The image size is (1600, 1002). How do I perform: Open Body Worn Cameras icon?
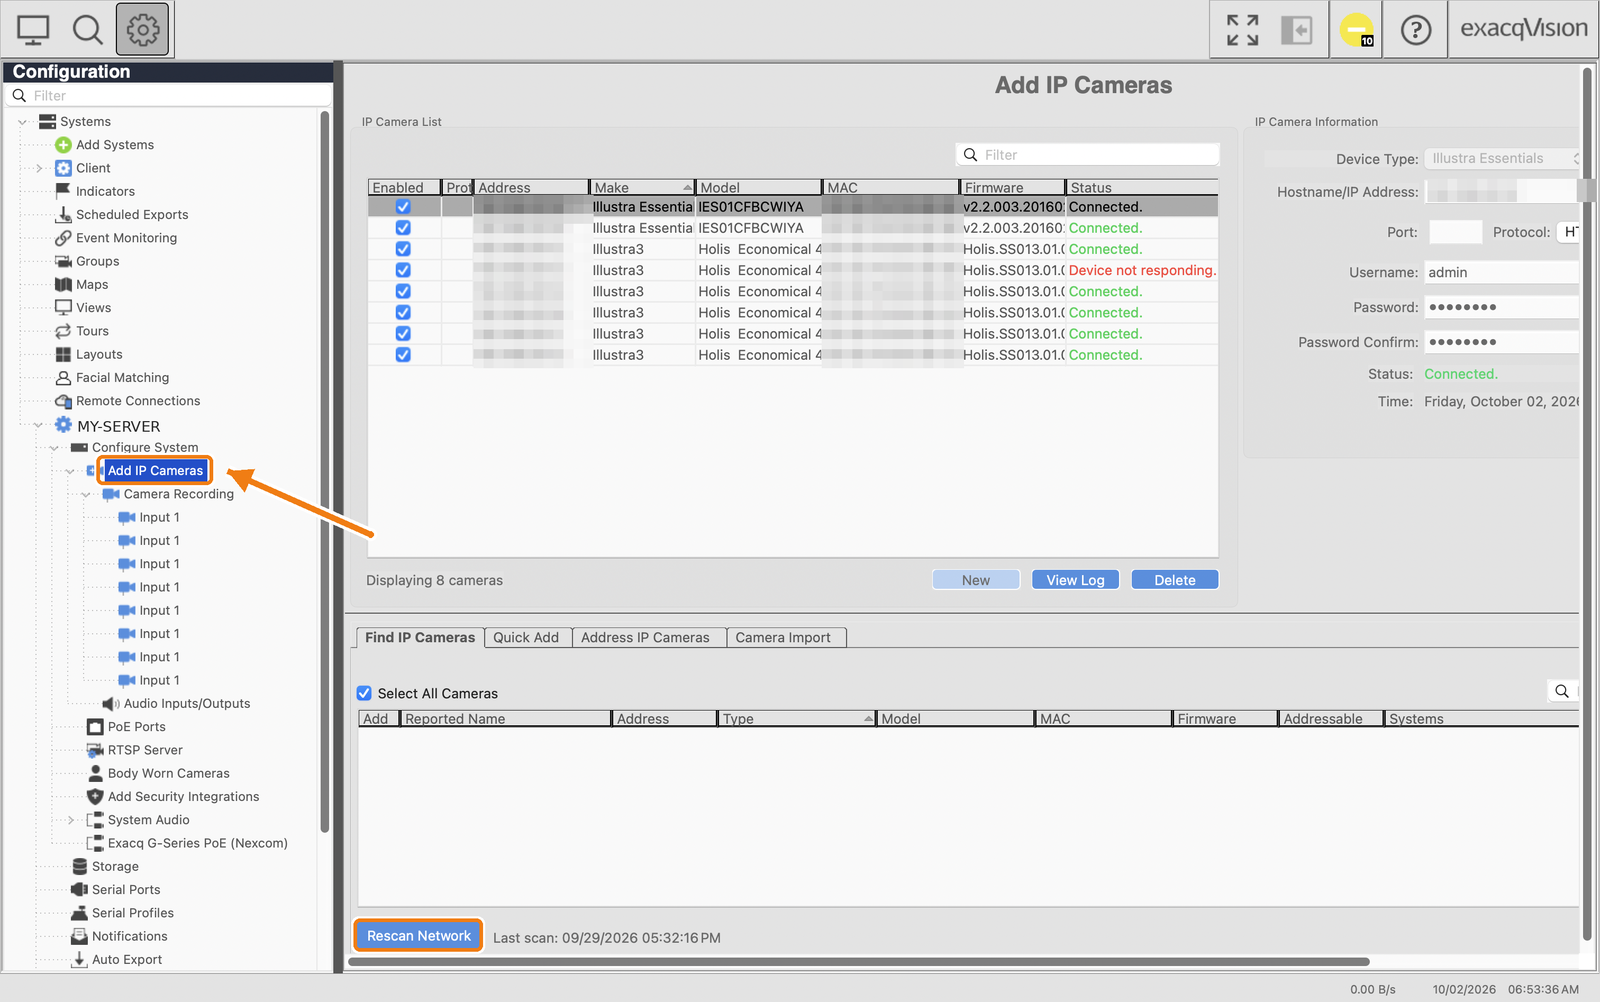(95, 773)
